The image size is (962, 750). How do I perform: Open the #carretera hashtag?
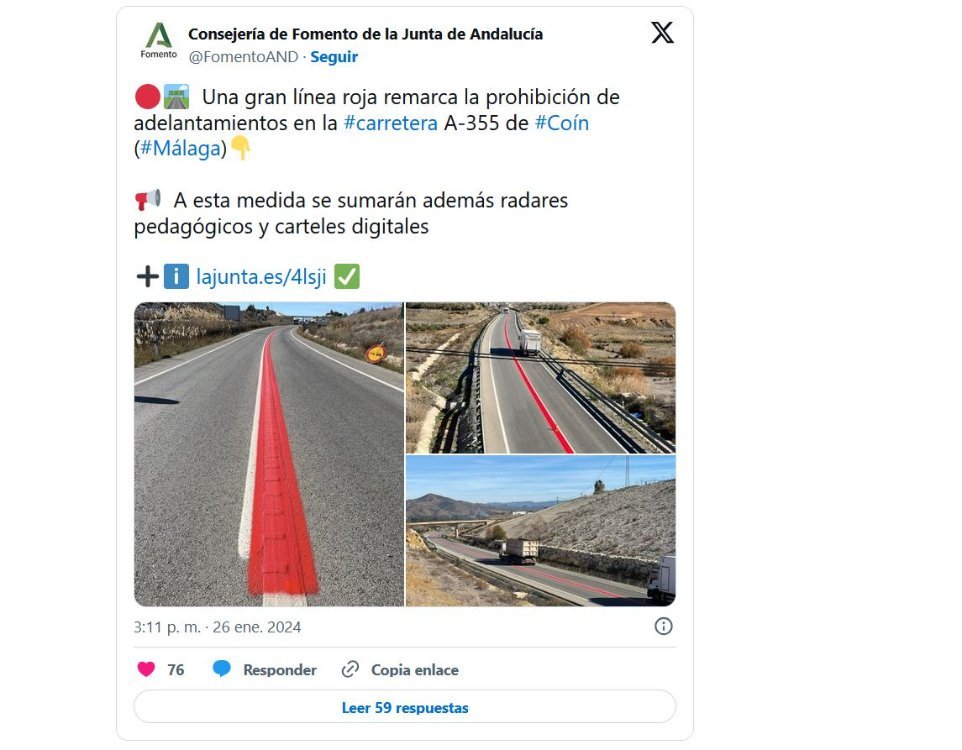tap(390, 123)
